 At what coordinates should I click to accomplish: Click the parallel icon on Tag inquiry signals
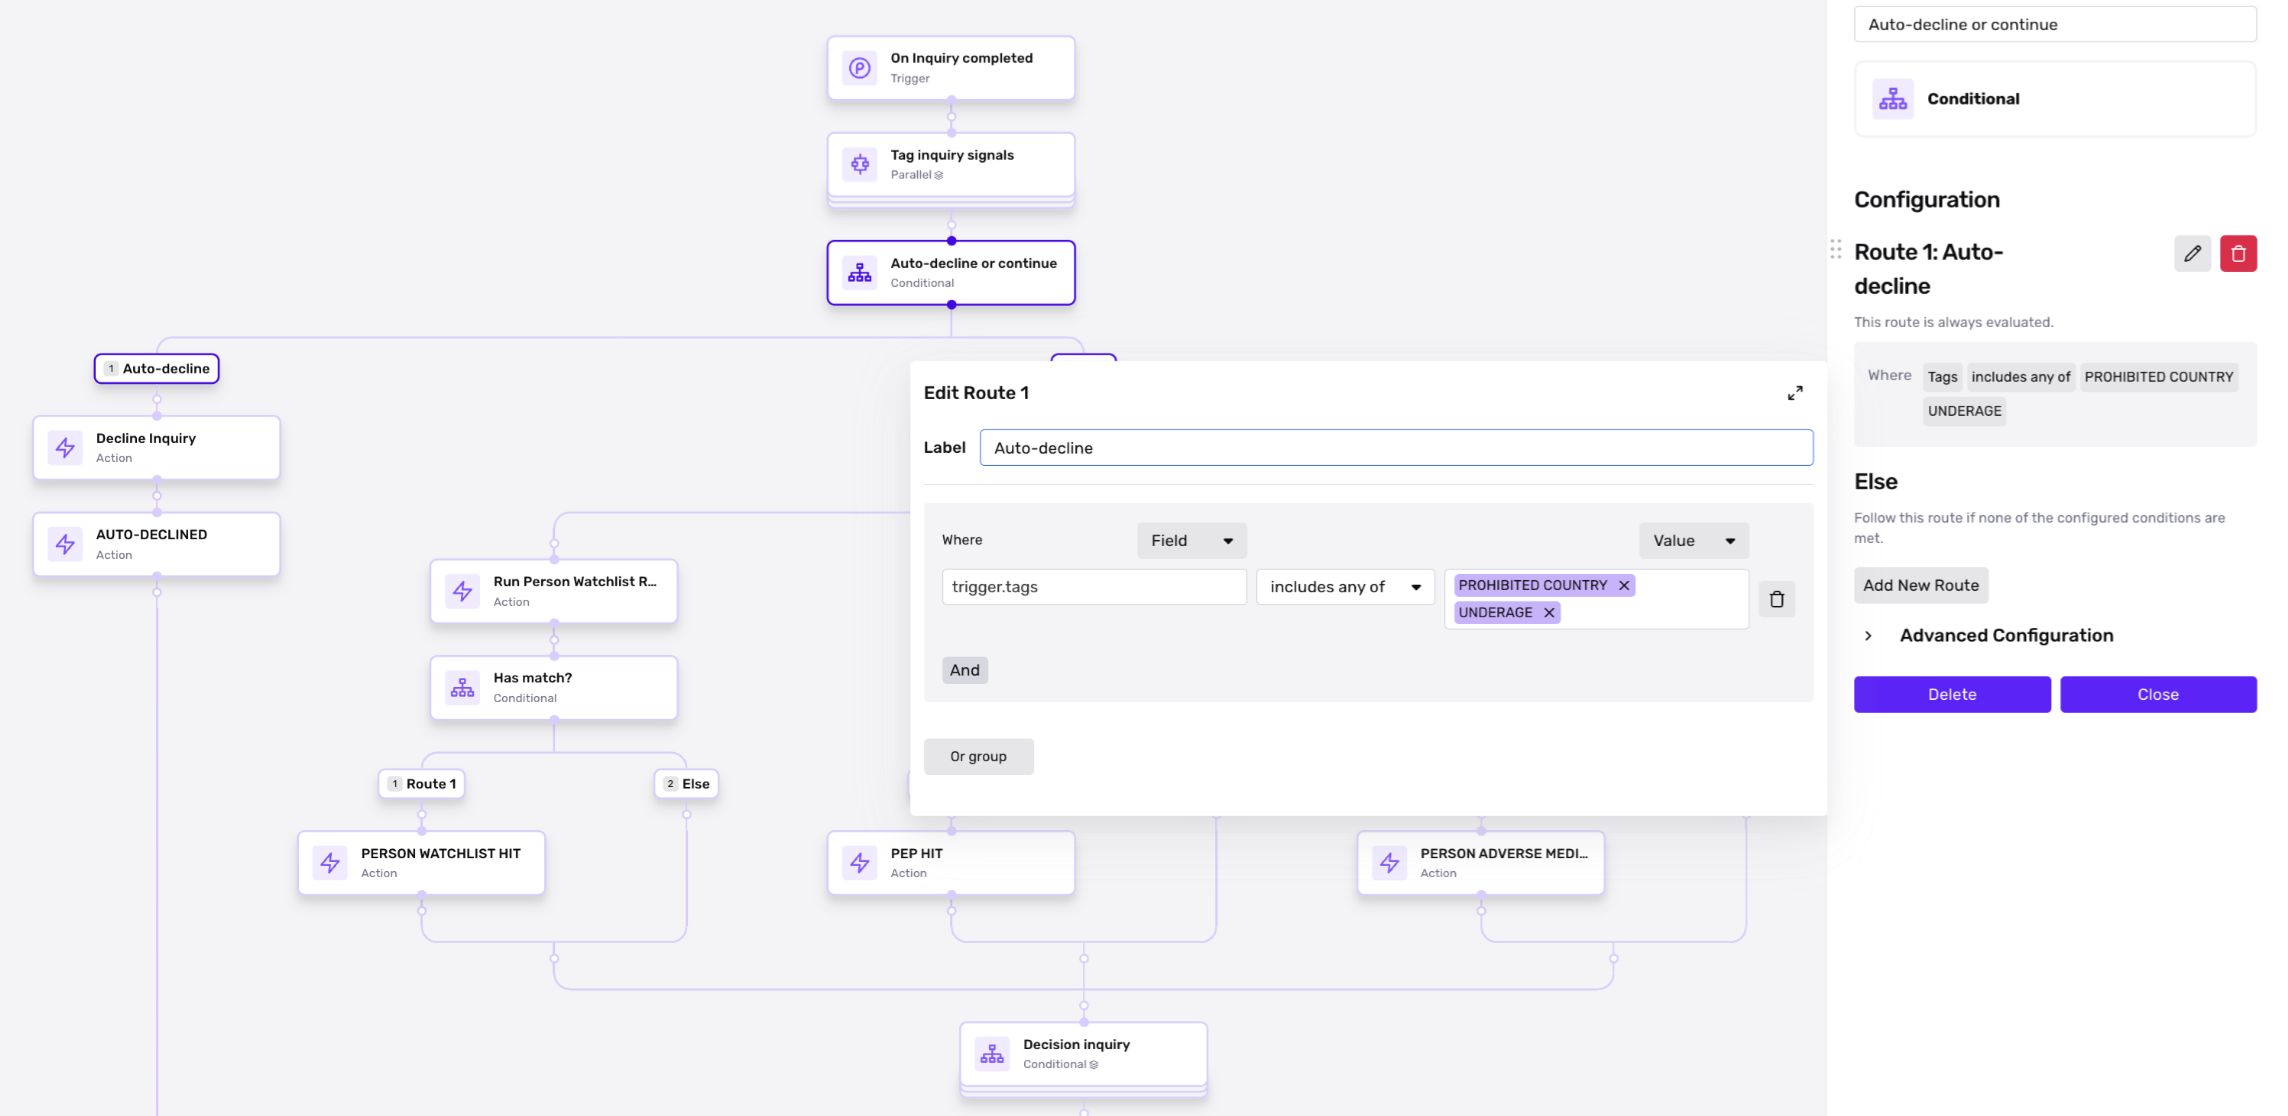(x=858, y=163)
